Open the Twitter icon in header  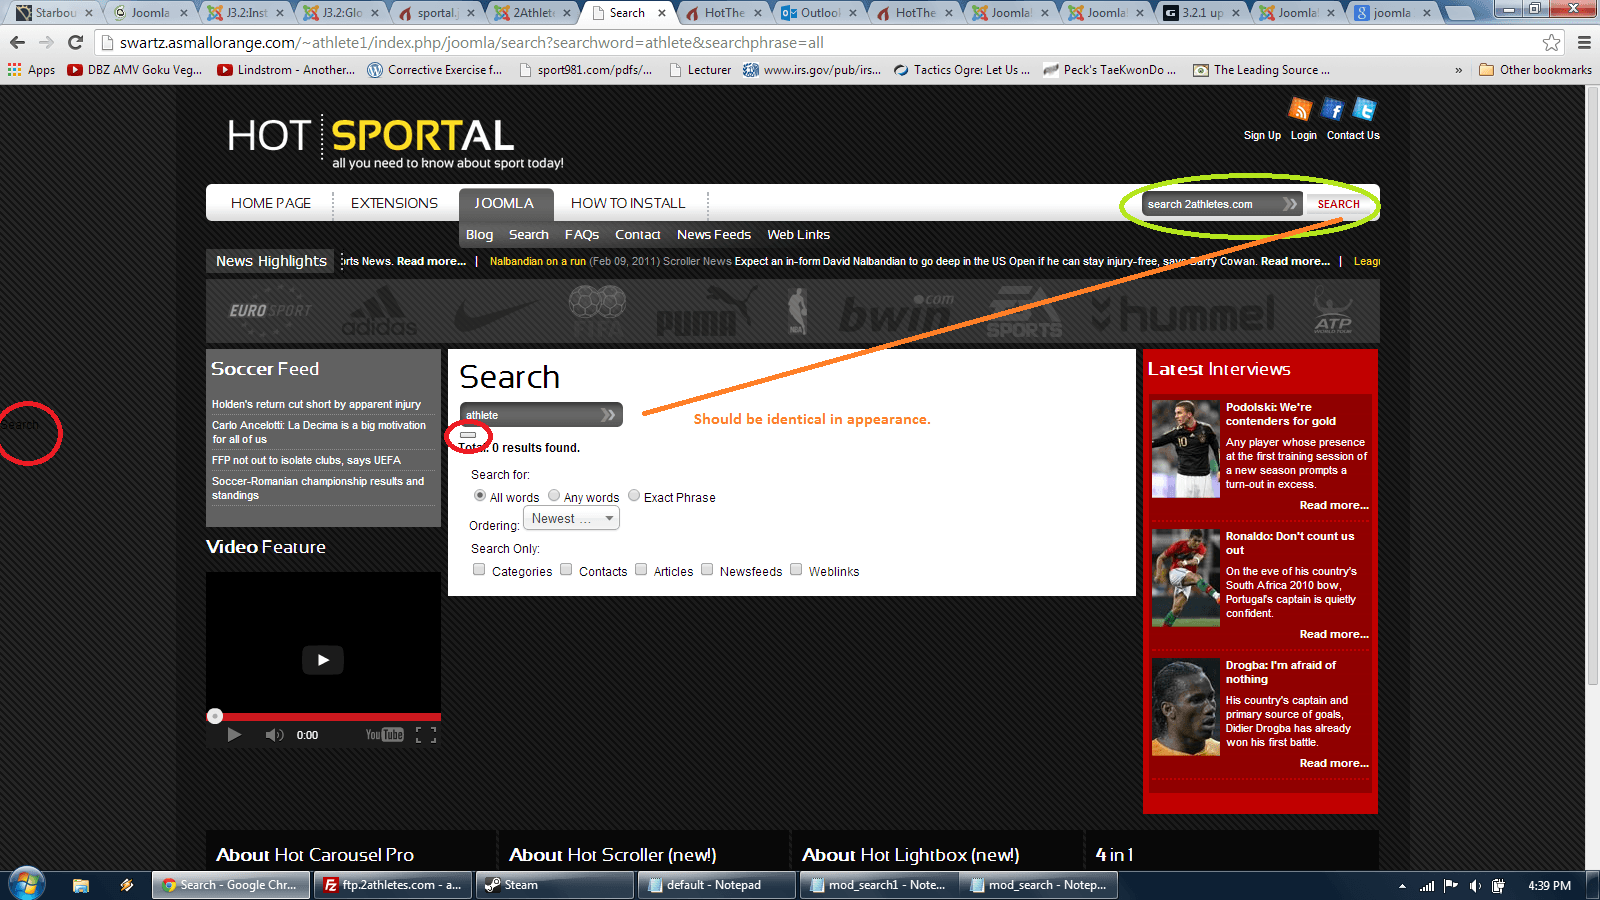(1365, 109)
